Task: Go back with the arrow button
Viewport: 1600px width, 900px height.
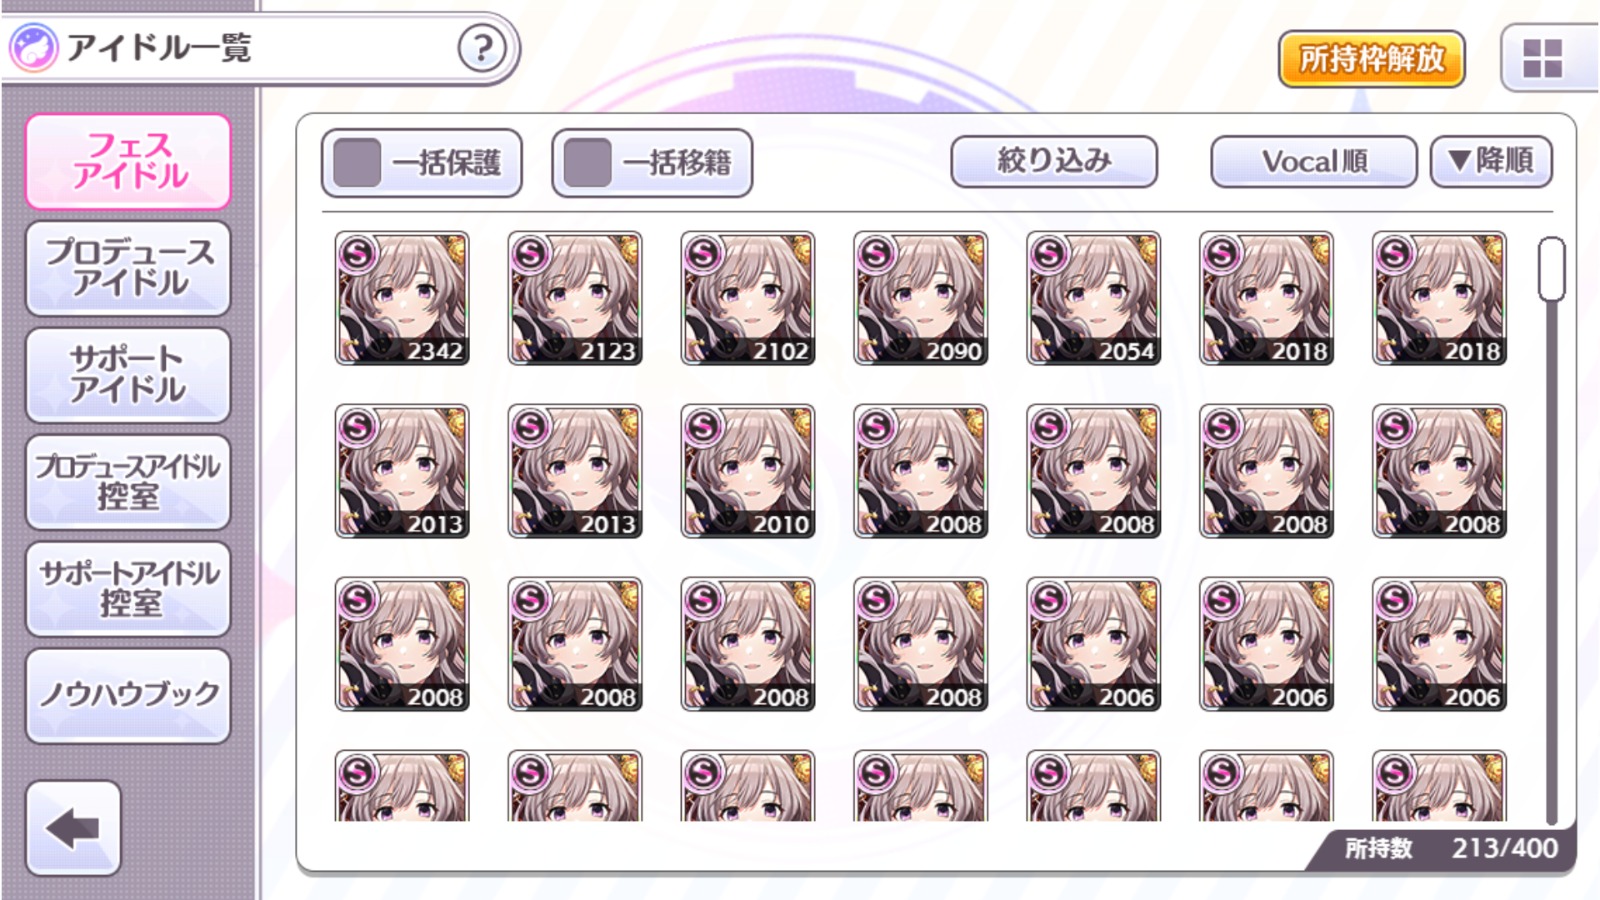Action: pos(73,828)
